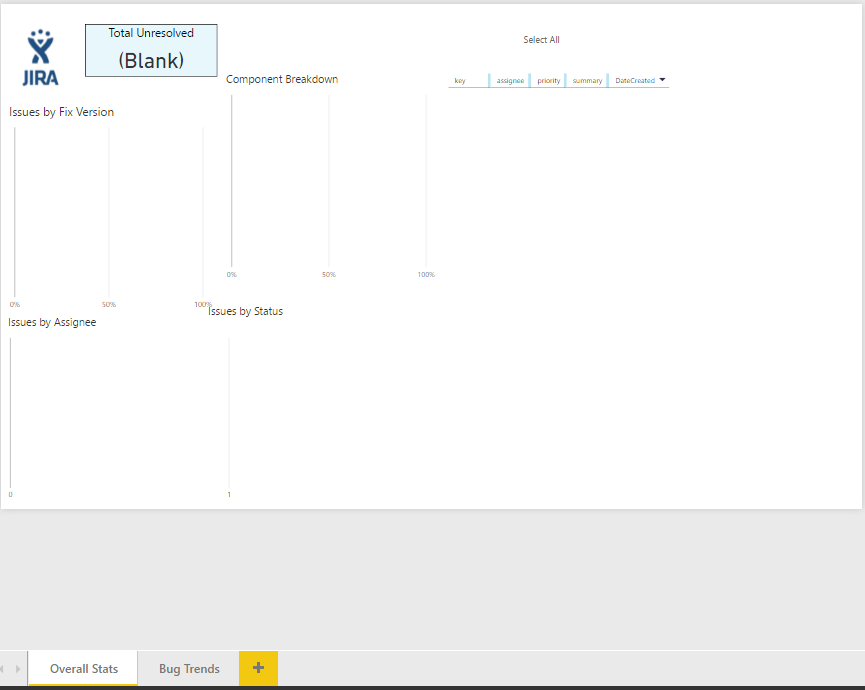Go to previous page tab arrow

tap(2, 668)
